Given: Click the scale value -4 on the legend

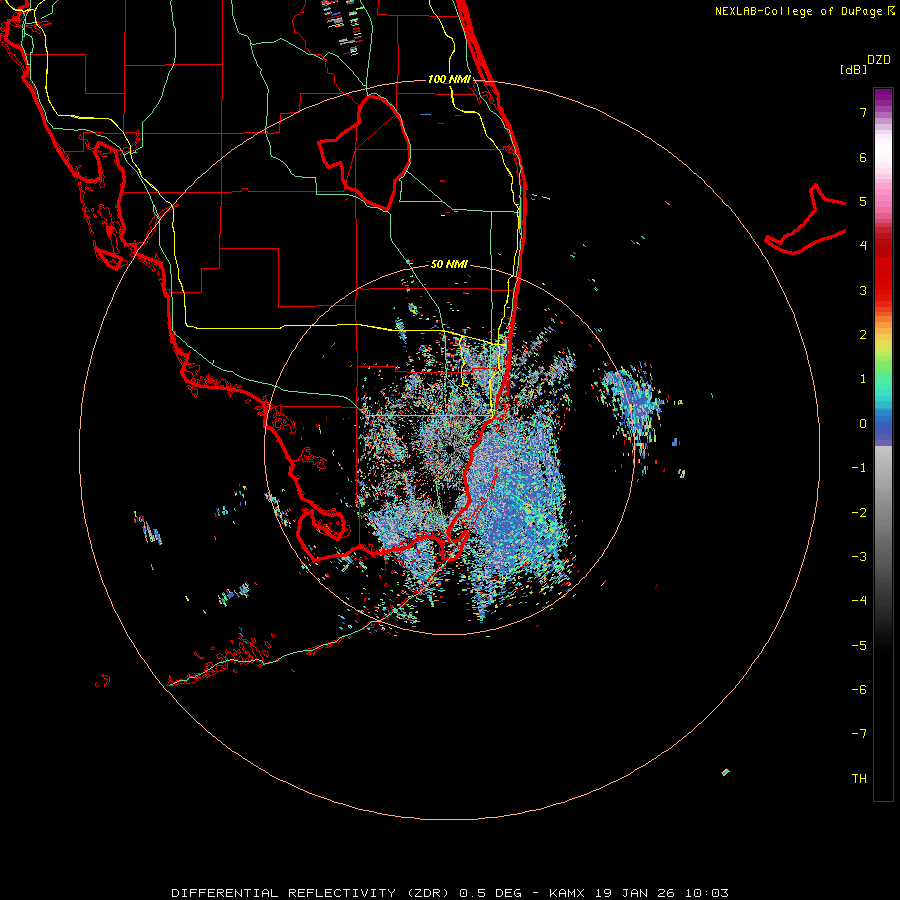Looking at the screenshot, I should point(859,601).
